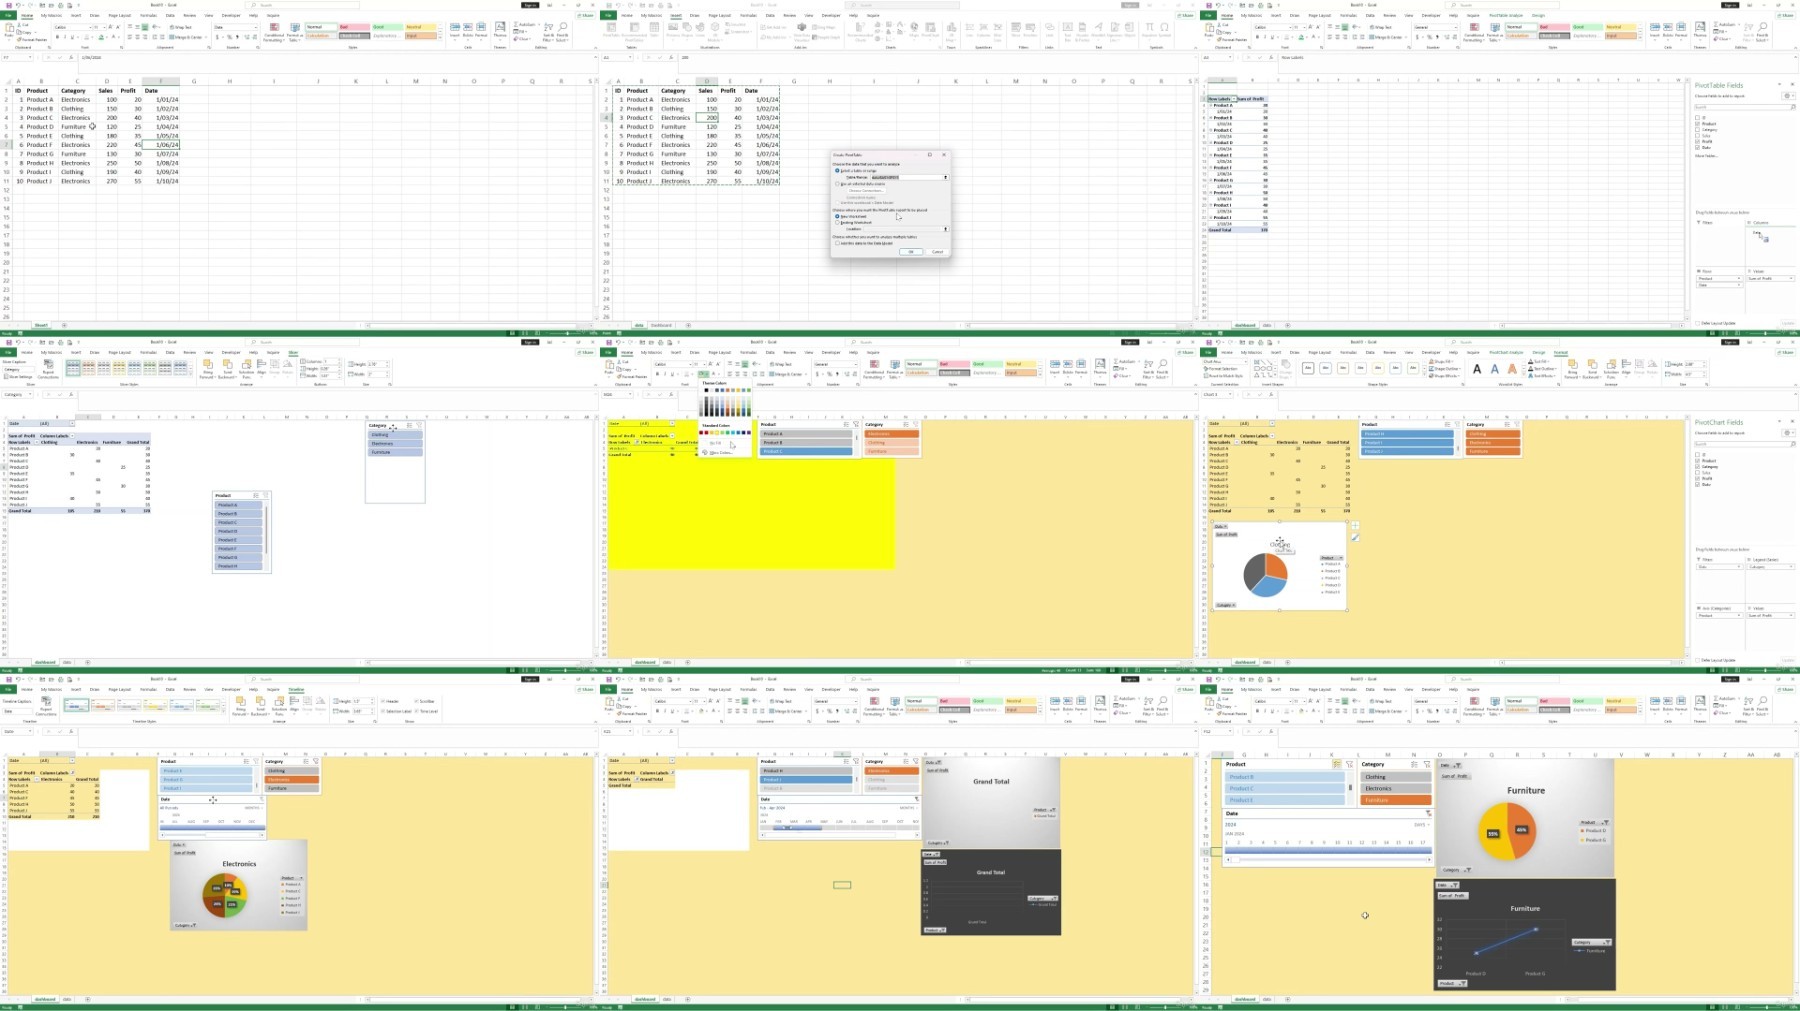Click OK in the Create PivotTable dialog
The image size is (1800, 1011).
(911, 252)
